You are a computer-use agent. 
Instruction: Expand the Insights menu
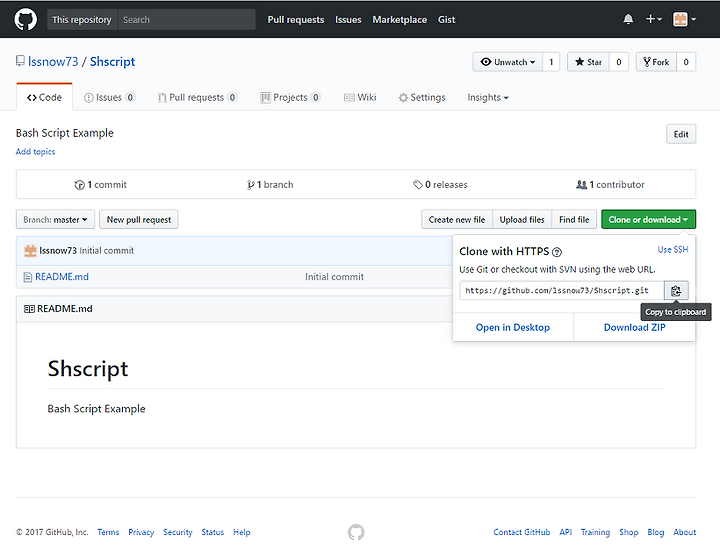tap(488, 97)
